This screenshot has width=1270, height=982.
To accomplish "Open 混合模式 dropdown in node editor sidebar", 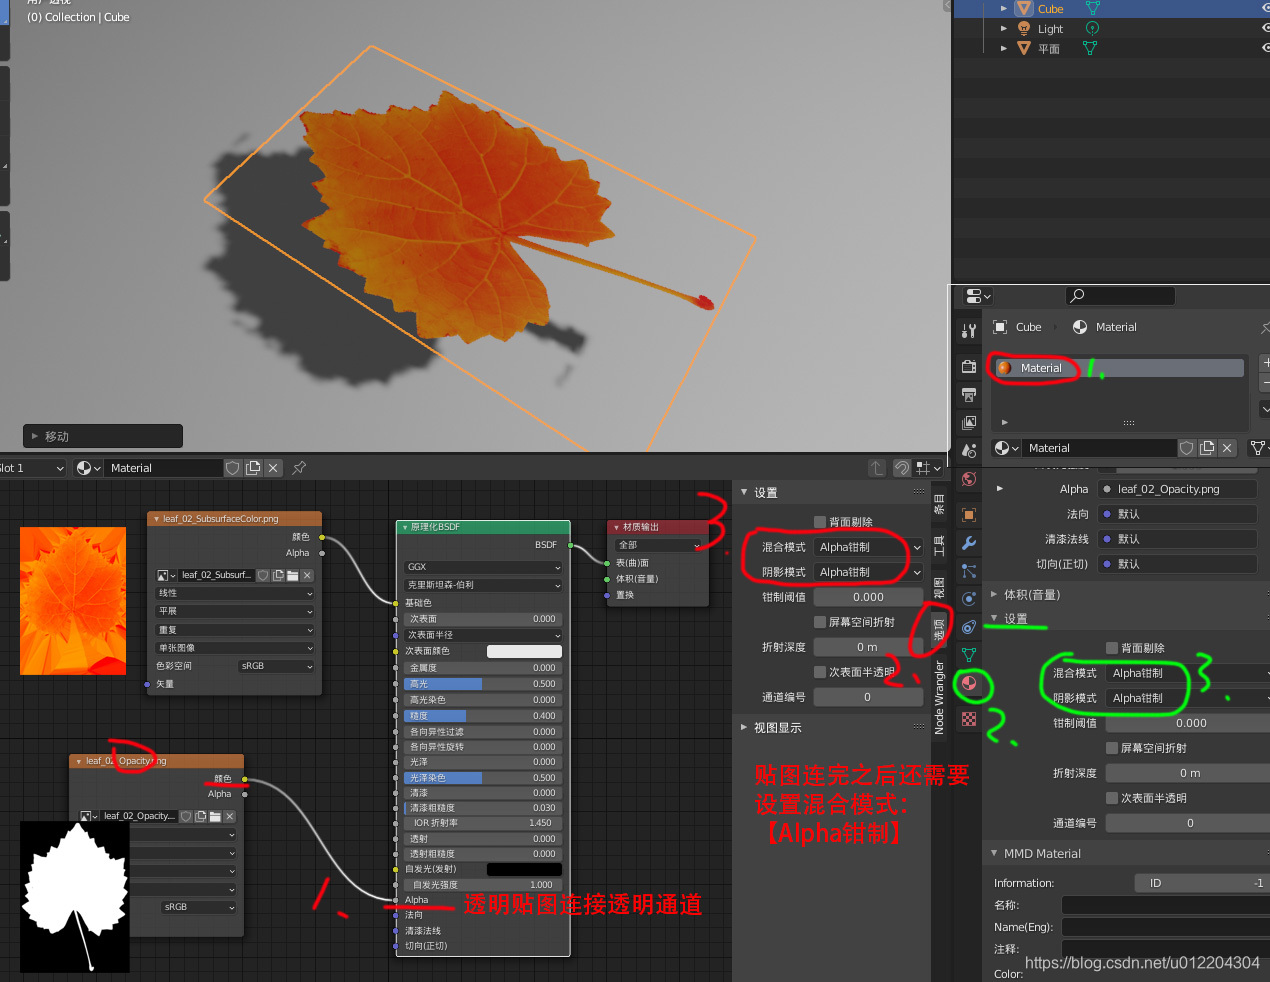I will click(868, 547).
